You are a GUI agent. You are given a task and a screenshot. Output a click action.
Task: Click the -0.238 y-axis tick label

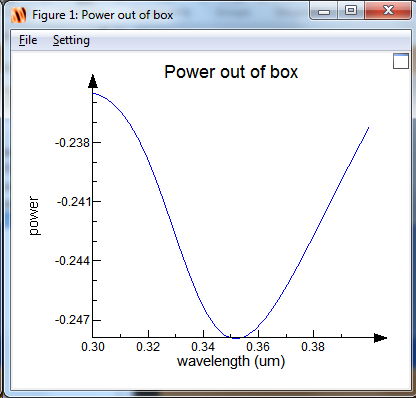coord(72,143)
